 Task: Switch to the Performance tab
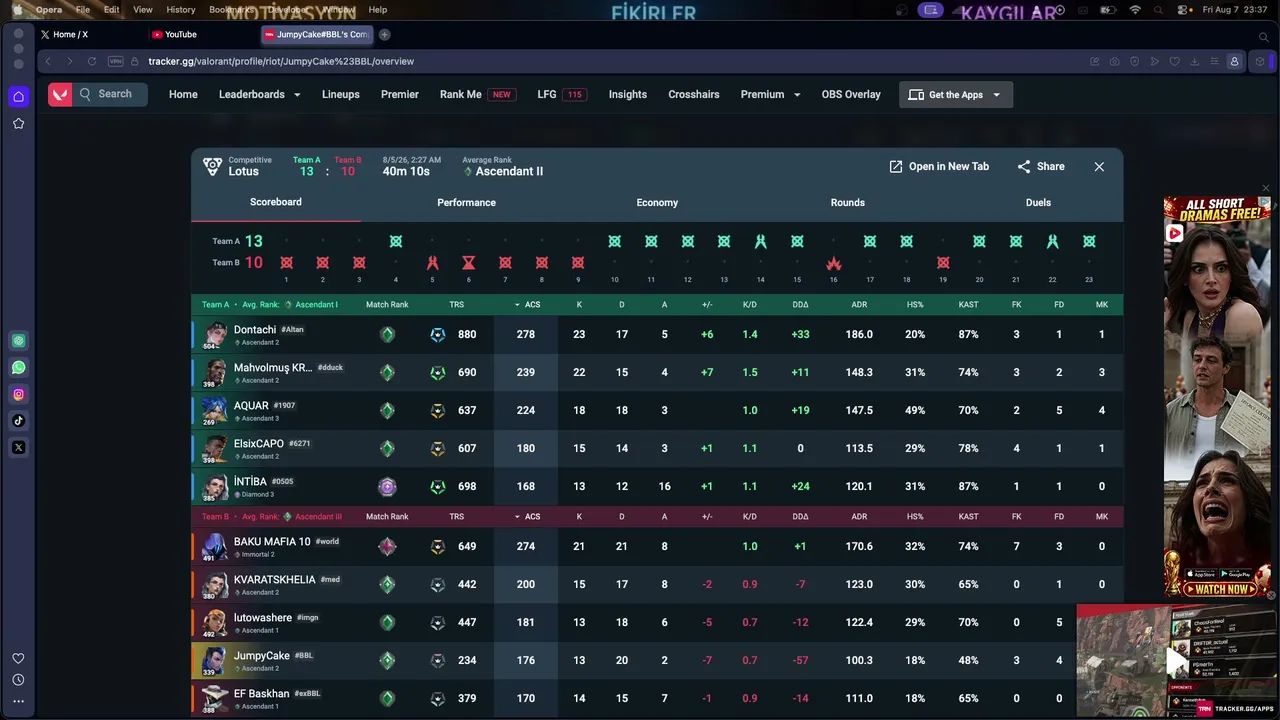click(x=466, y=202)
